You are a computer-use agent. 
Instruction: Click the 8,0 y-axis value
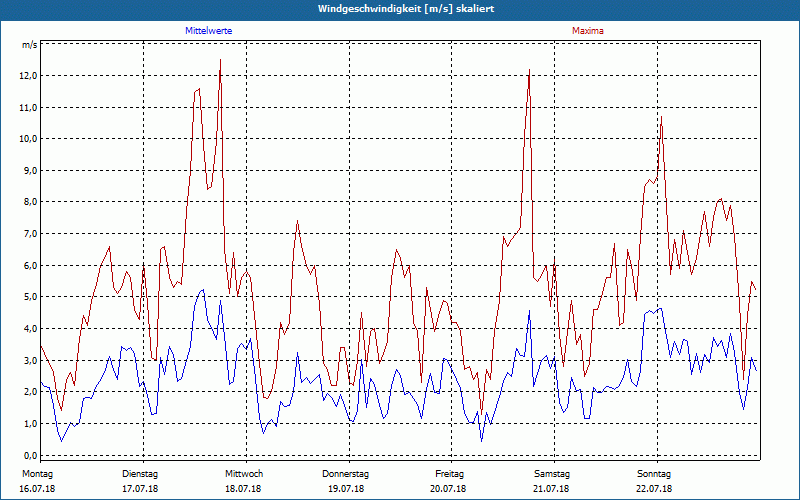point(31,202)
